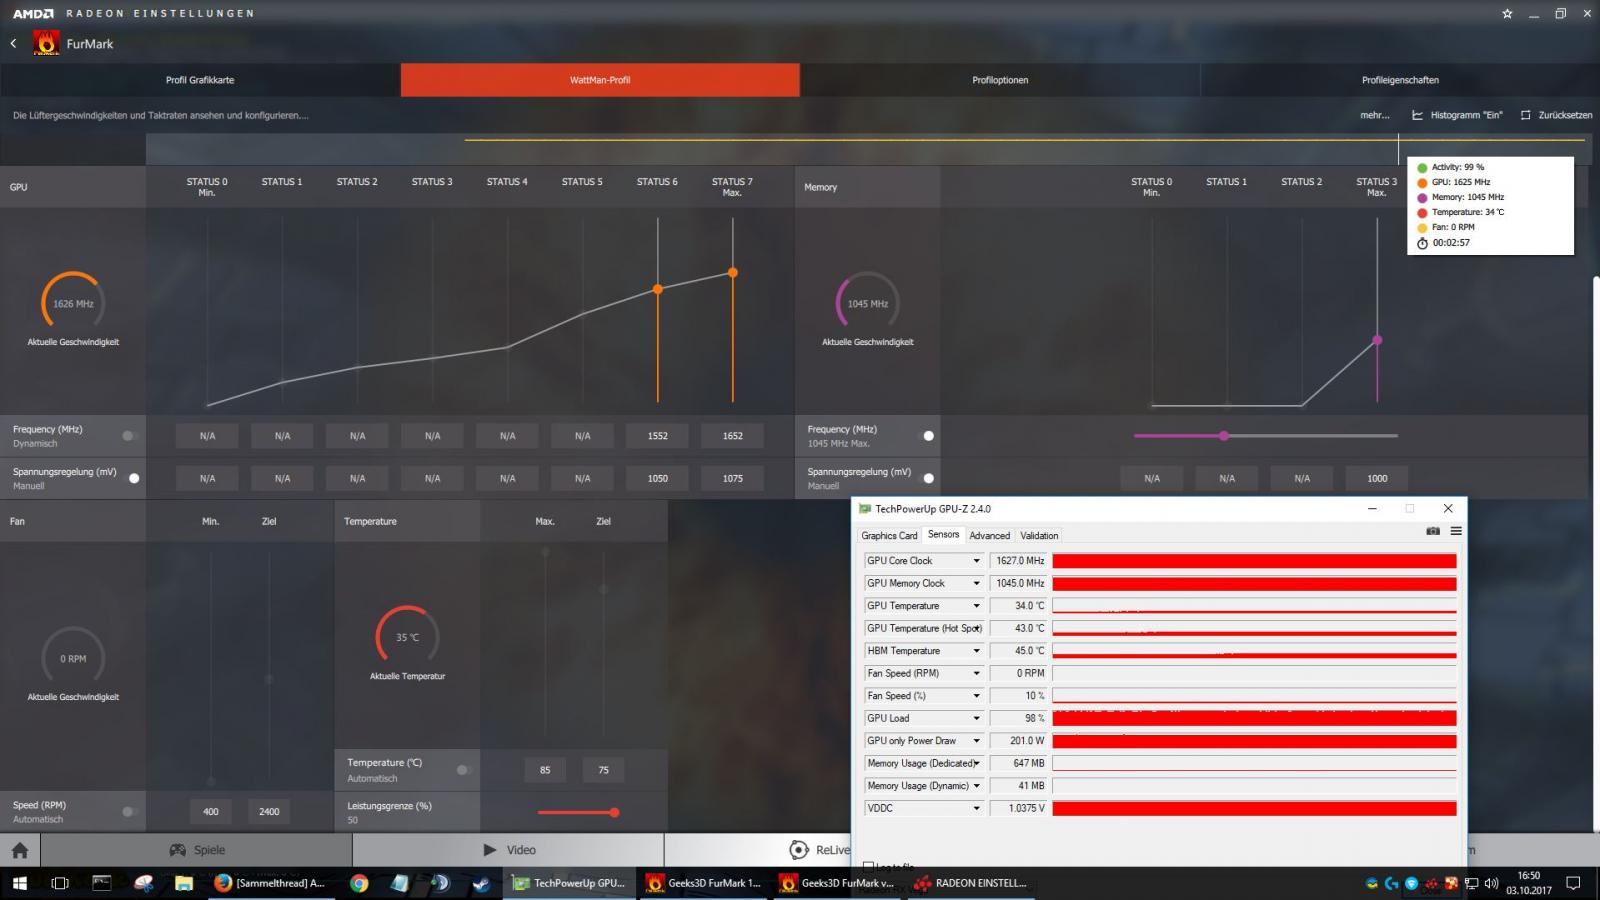
Task: Go to the Radeon home icon
Action: 20,850
